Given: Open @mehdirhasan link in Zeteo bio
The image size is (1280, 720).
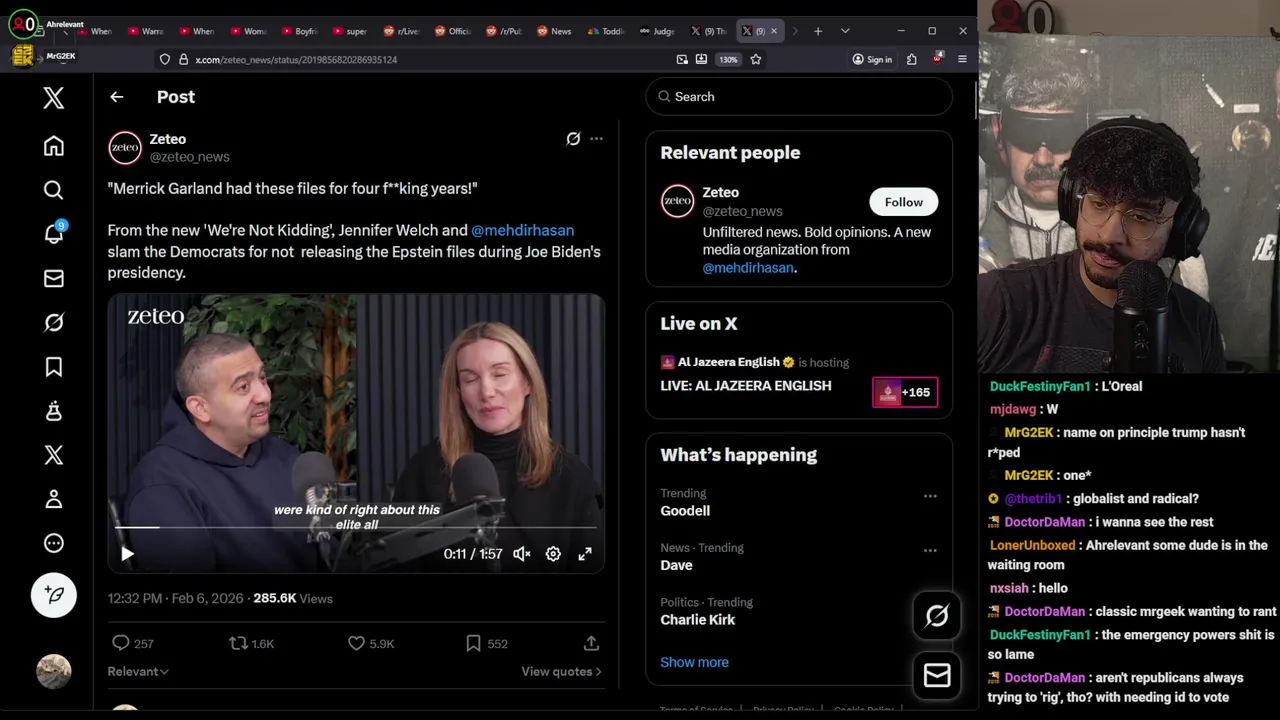Looking at the screenshot, I should point(748,268).
